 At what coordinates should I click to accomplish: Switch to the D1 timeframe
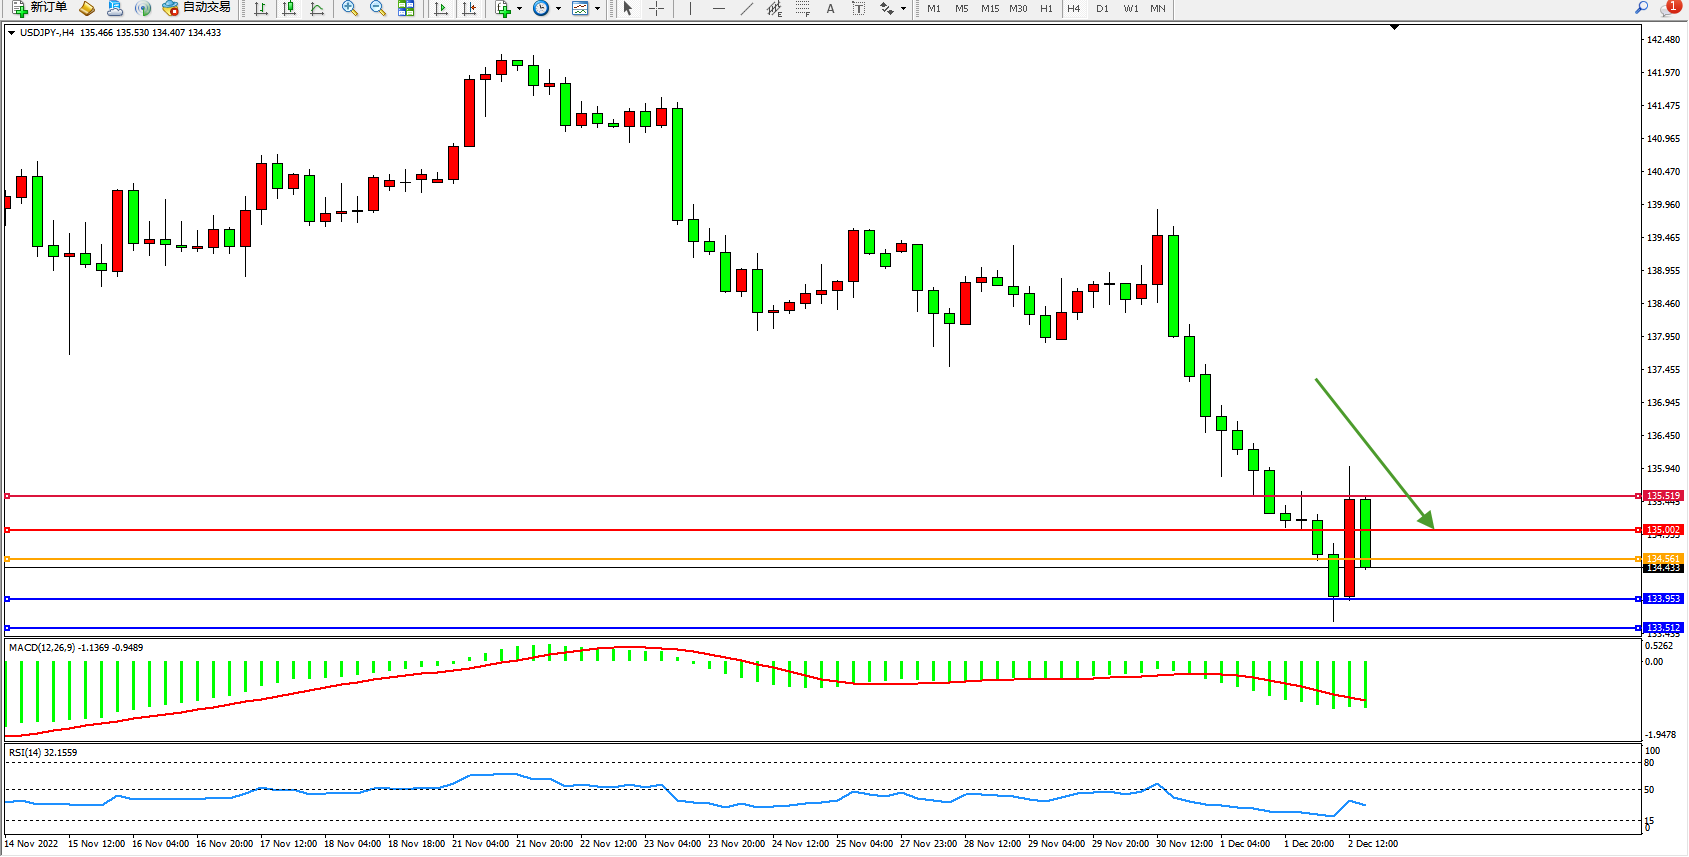pos(1102,8)
